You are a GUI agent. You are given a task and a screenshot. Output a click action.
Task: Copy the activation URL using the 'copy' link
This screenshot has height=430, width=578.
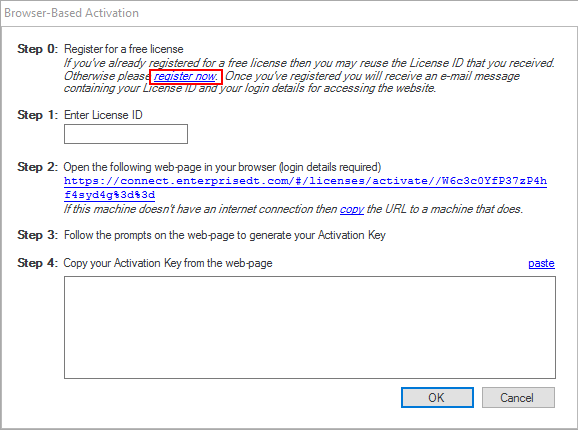pos(352,209)
